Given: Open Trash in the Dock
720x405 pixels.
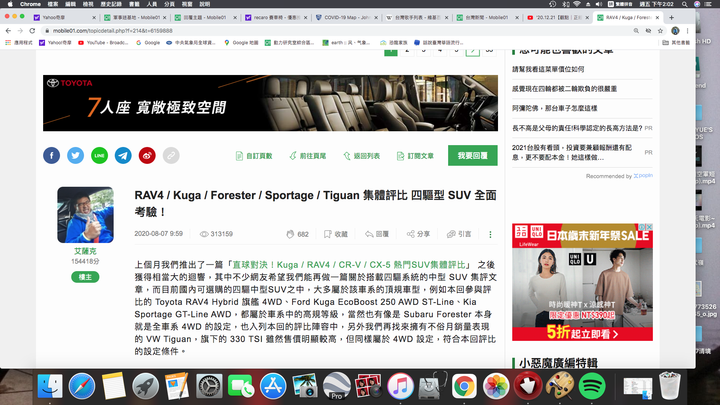Looking at the screenshot, I should pos(669,386).
